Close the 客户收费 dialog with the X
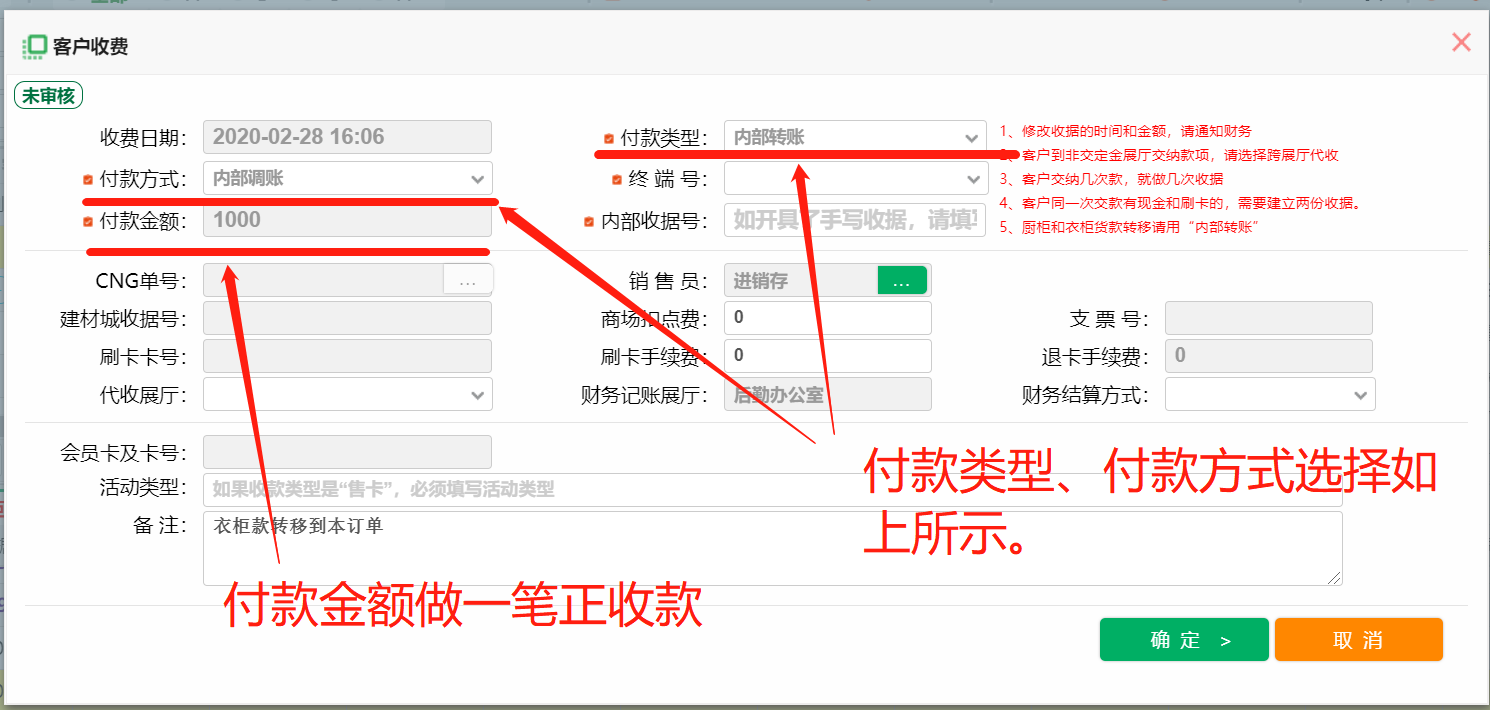 [1461, 42]
